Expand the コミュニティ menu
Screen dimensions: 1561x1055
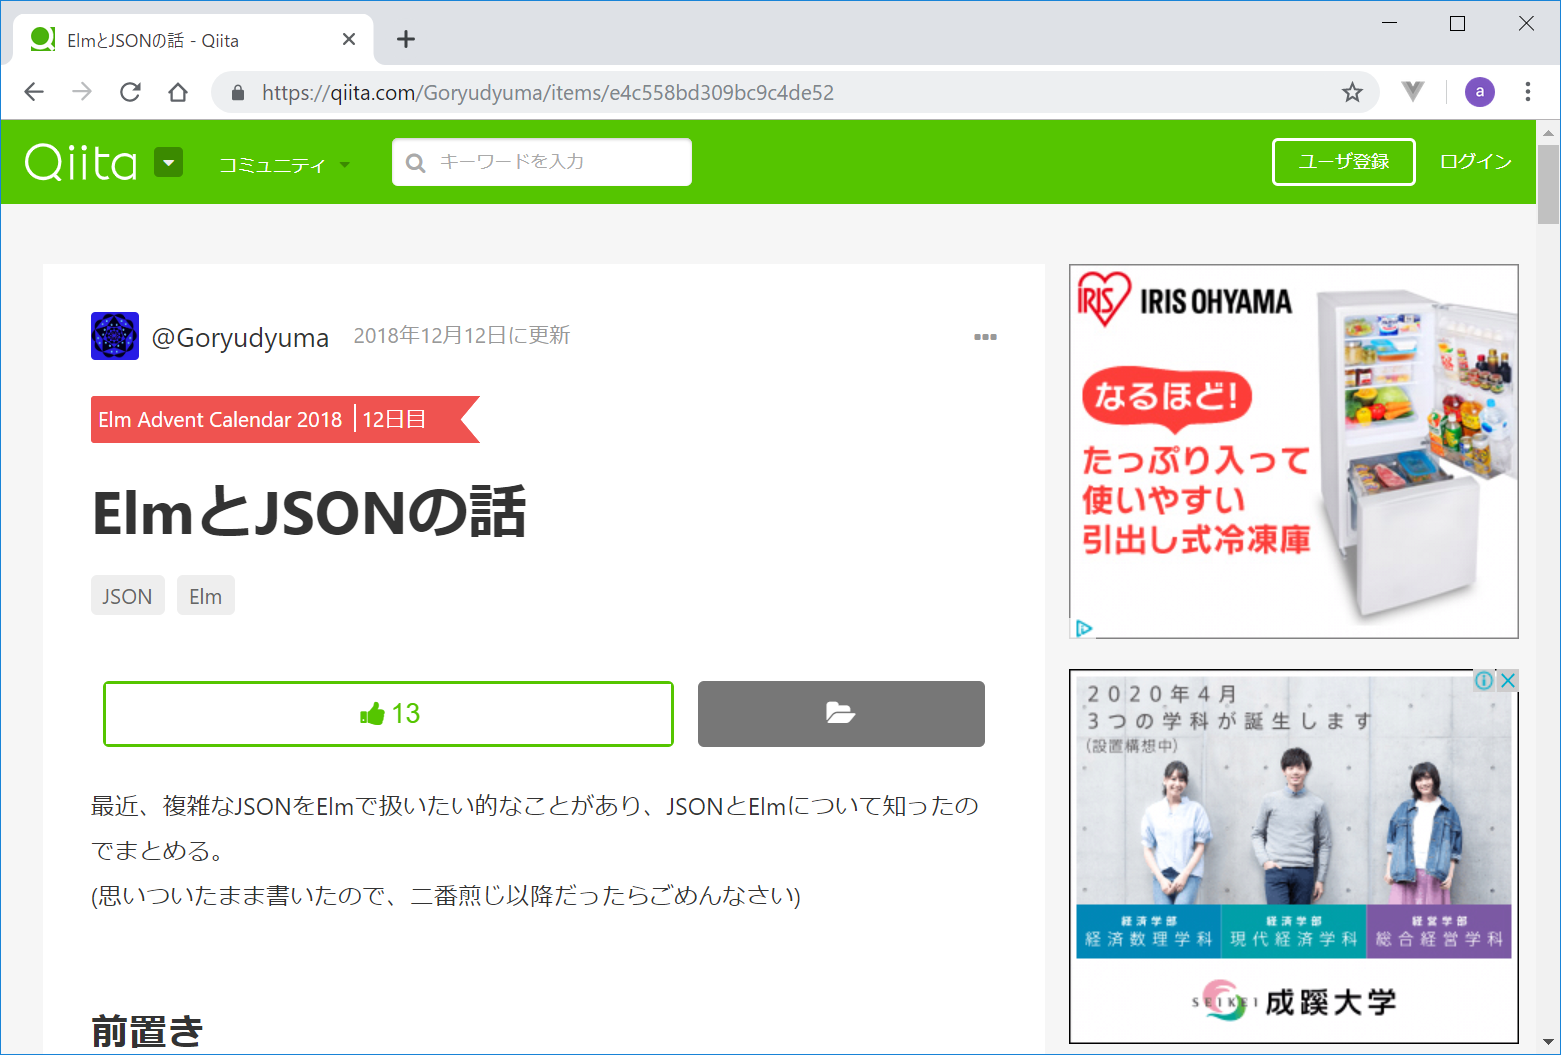(284, 165)
